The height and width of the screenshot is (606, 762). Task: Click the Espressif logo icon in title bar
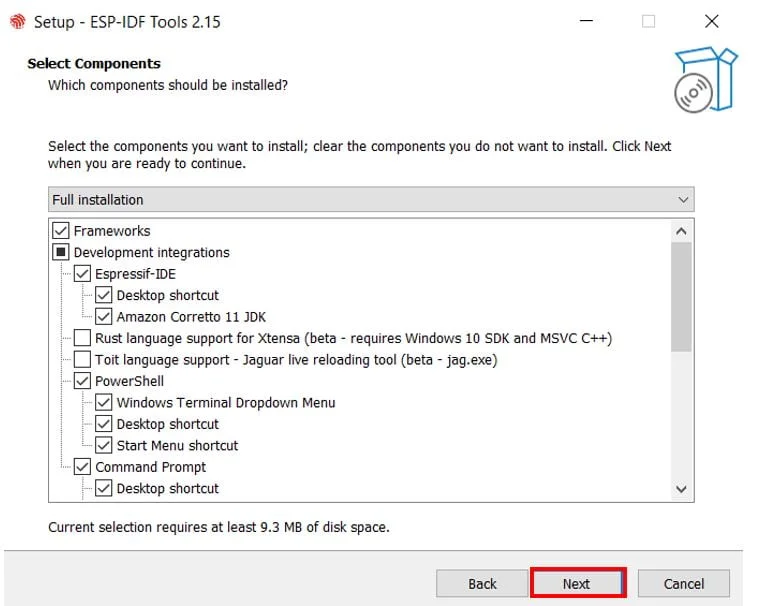pos(17,21)
